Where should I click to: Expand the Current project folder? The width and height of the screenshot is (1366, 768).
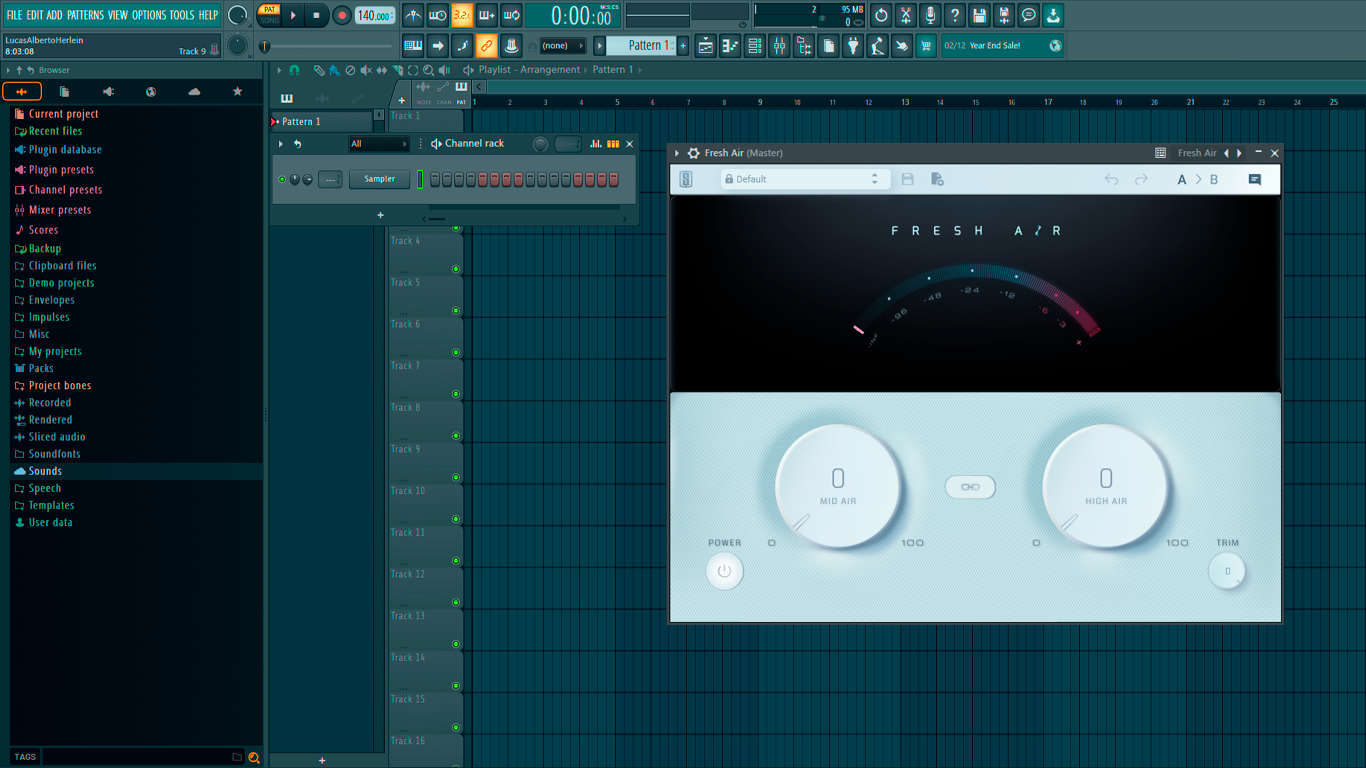click(63, 114)
